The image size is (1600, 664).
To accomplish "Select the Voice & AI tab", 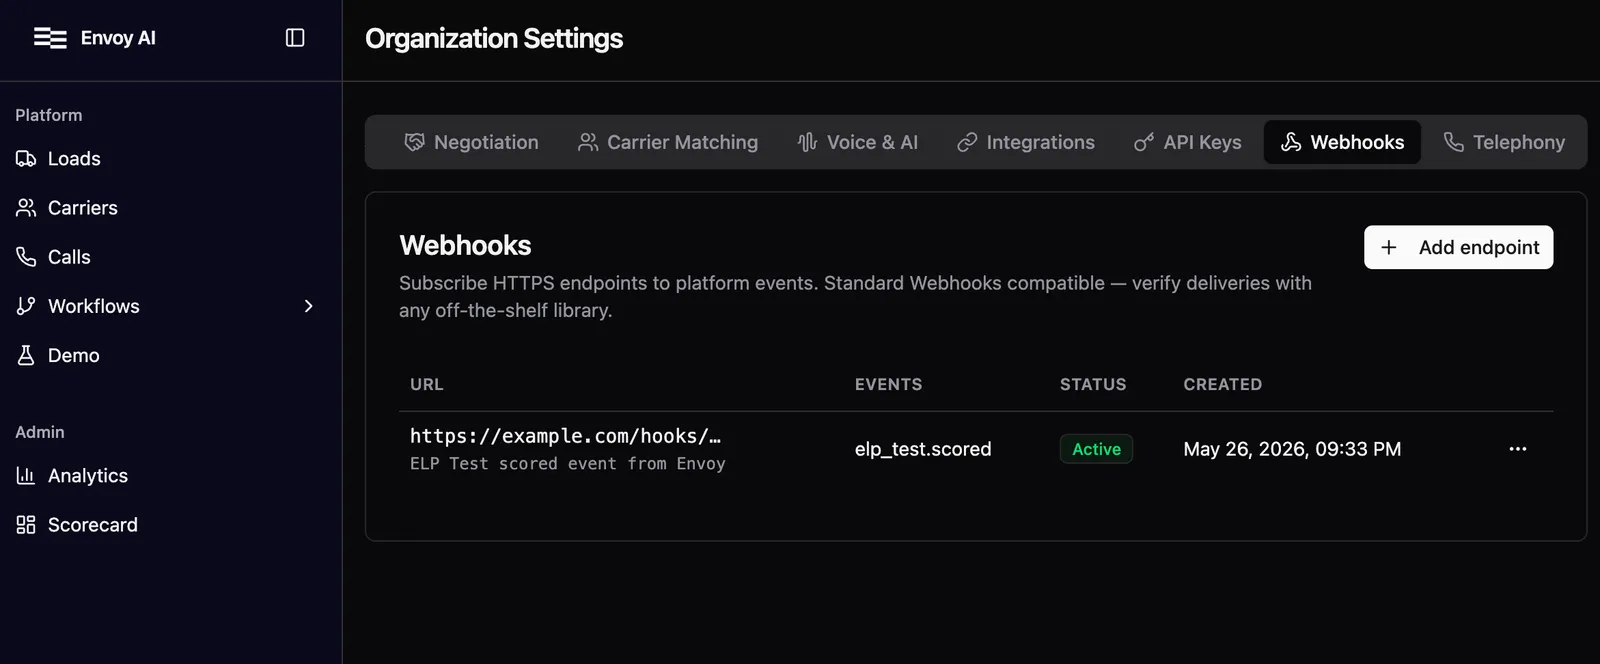I will (x=858, y=142).
